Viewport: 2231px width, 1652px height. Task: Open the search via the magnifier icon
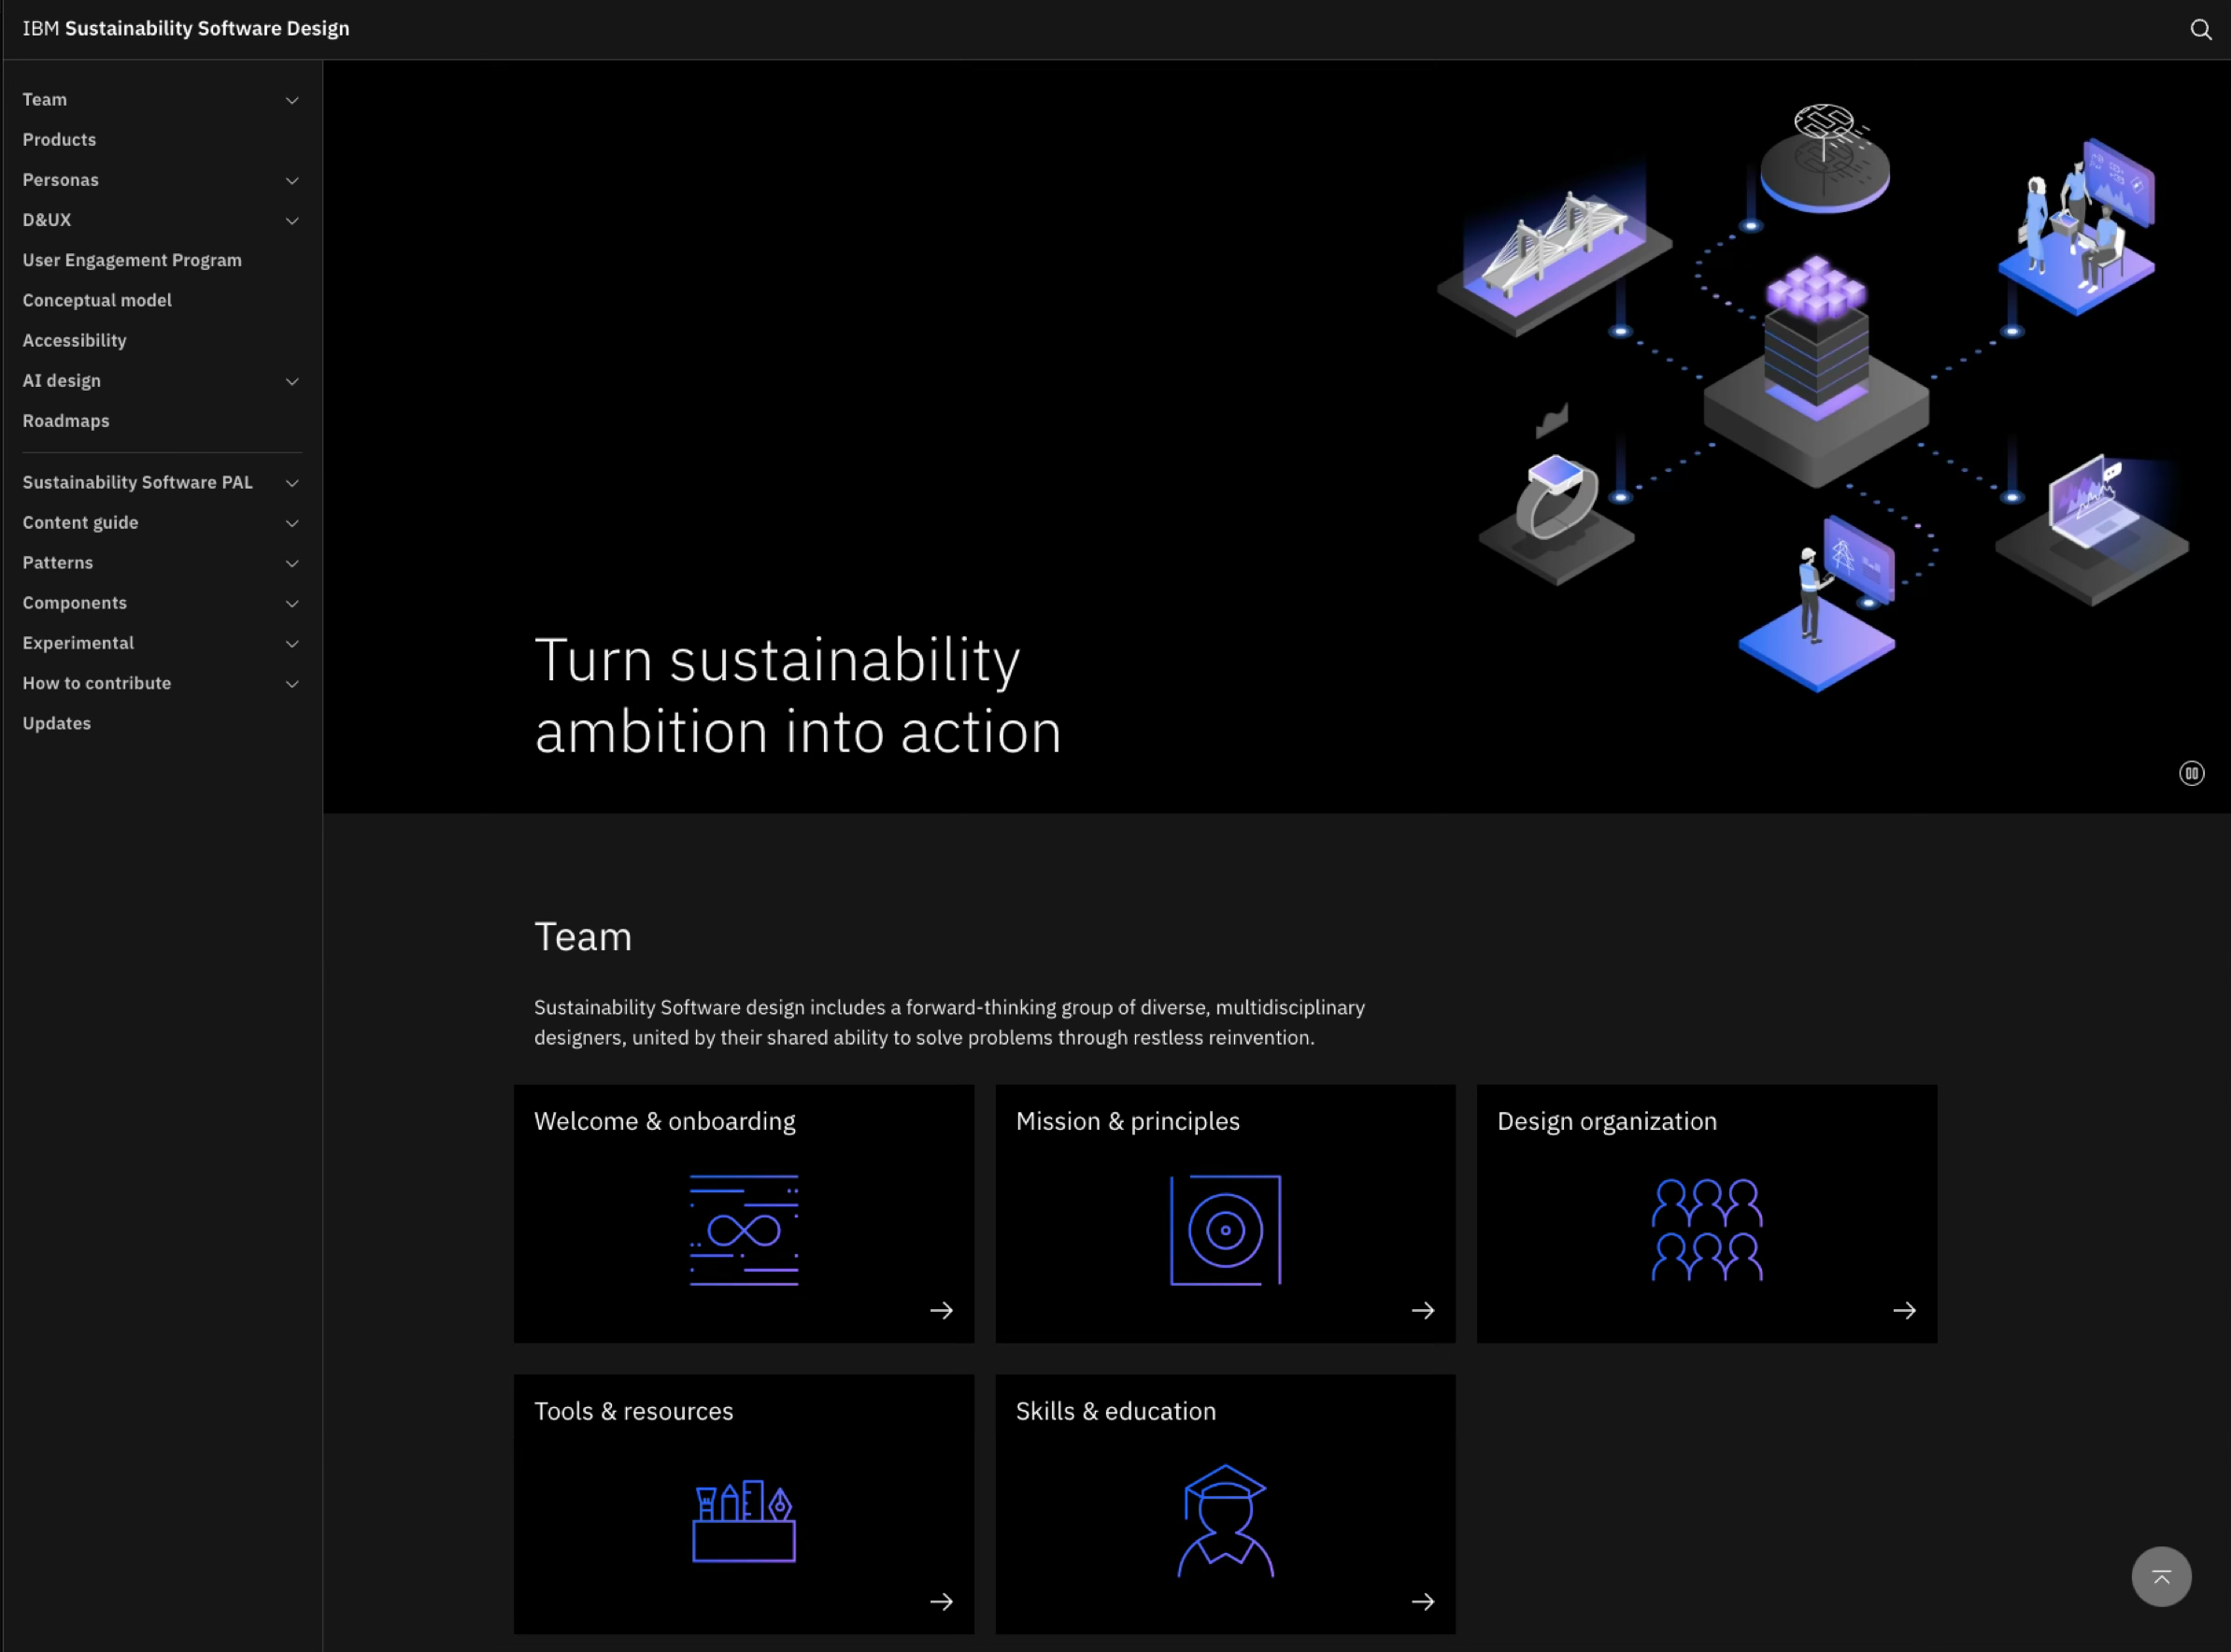[2200, 29]
